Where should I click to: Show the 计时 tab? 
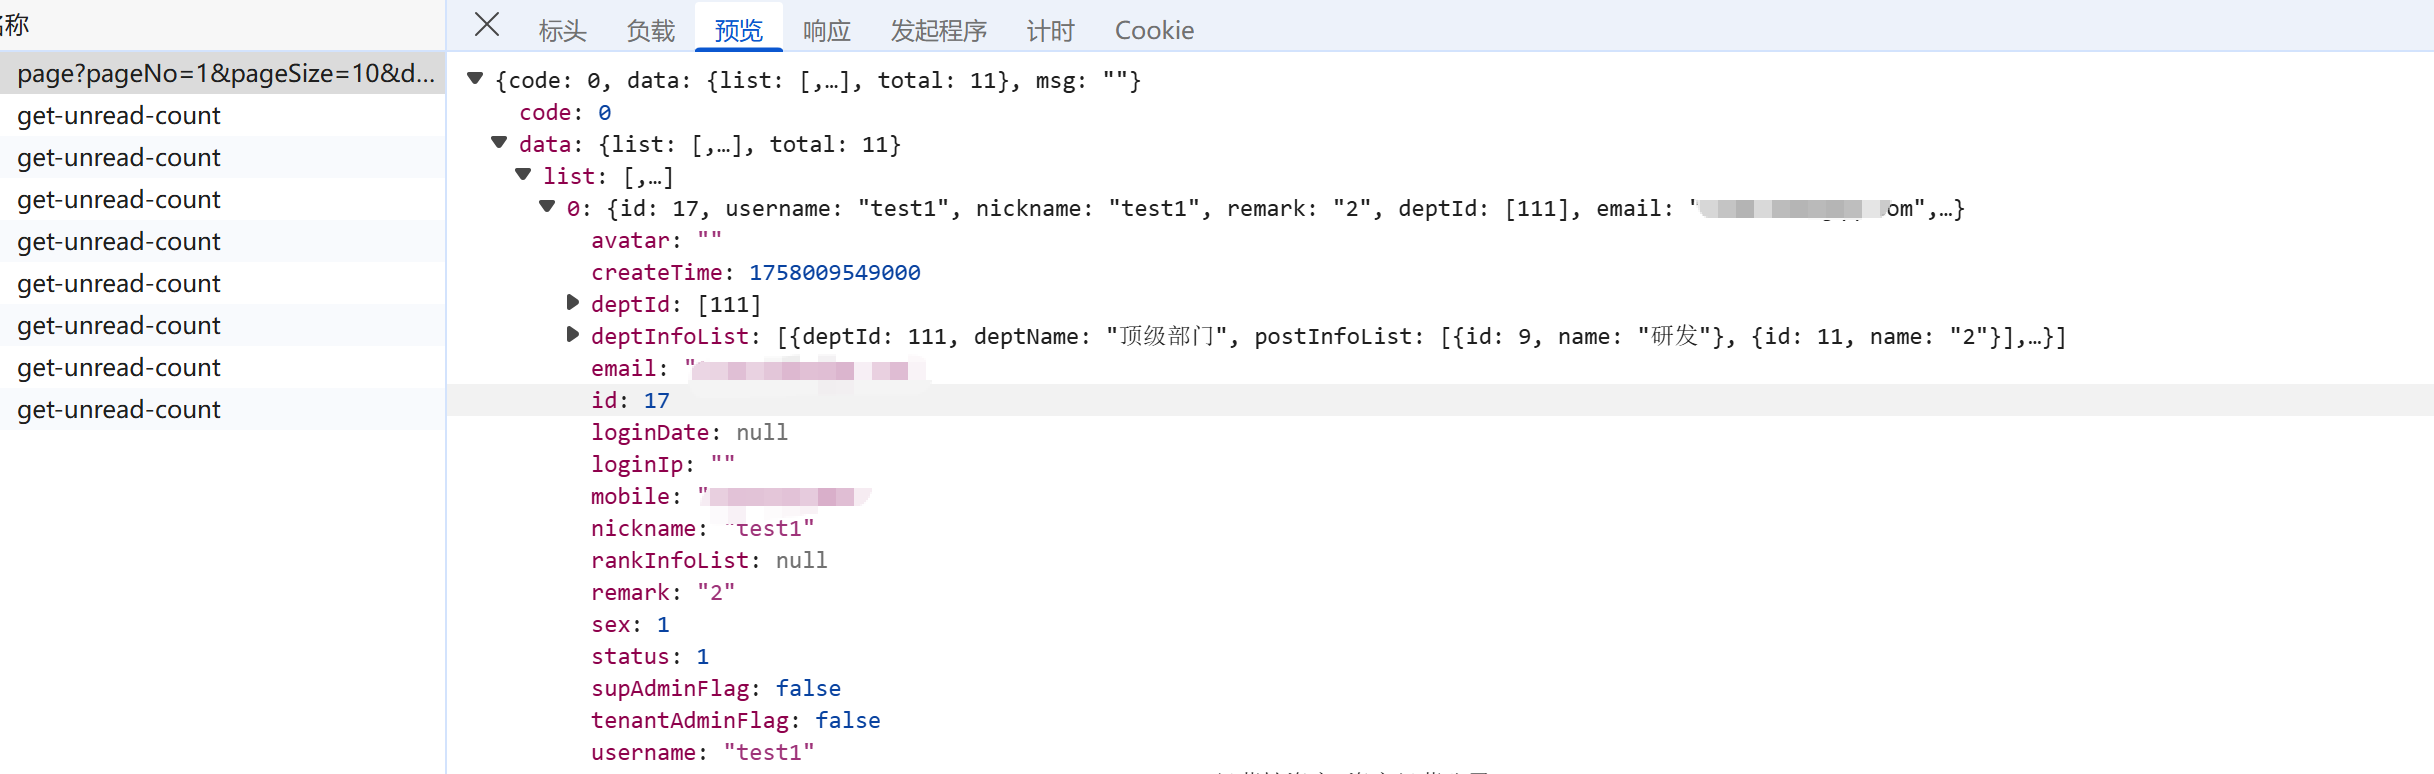click(x=1050, y=31)
